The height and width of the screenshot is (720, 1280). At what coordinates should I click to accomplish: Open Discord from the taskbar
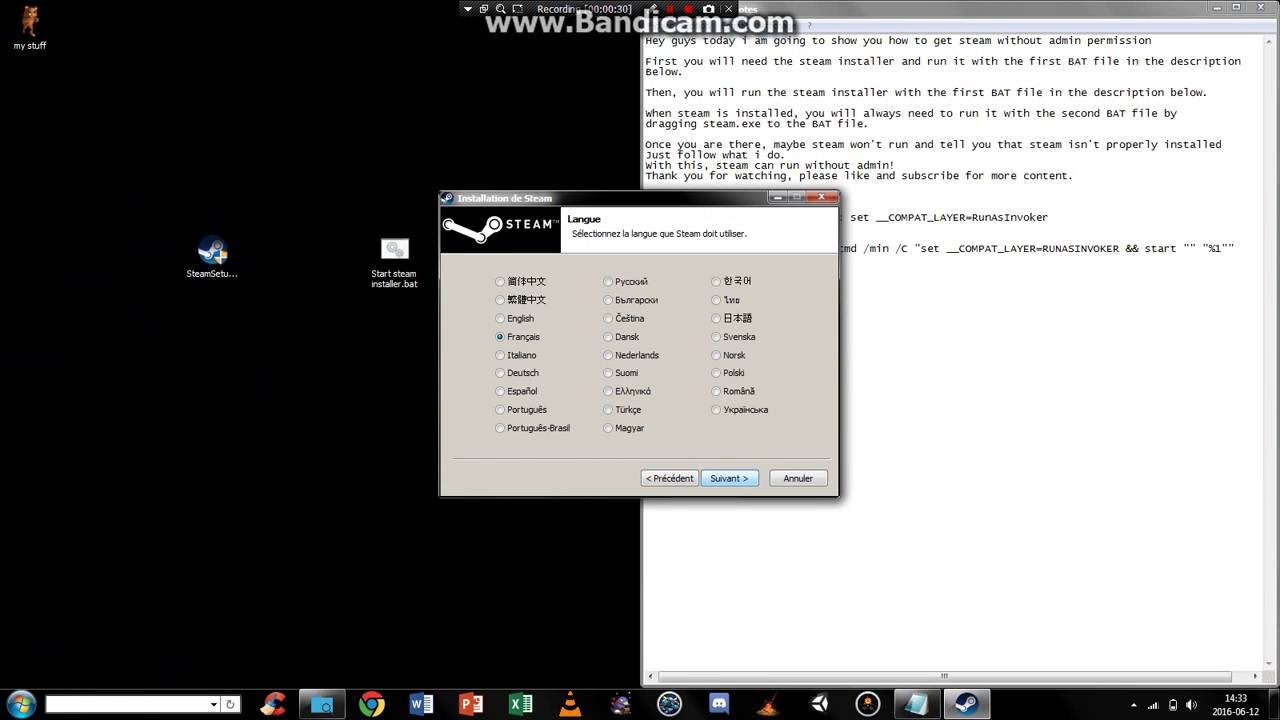click(x=718, y=704)
